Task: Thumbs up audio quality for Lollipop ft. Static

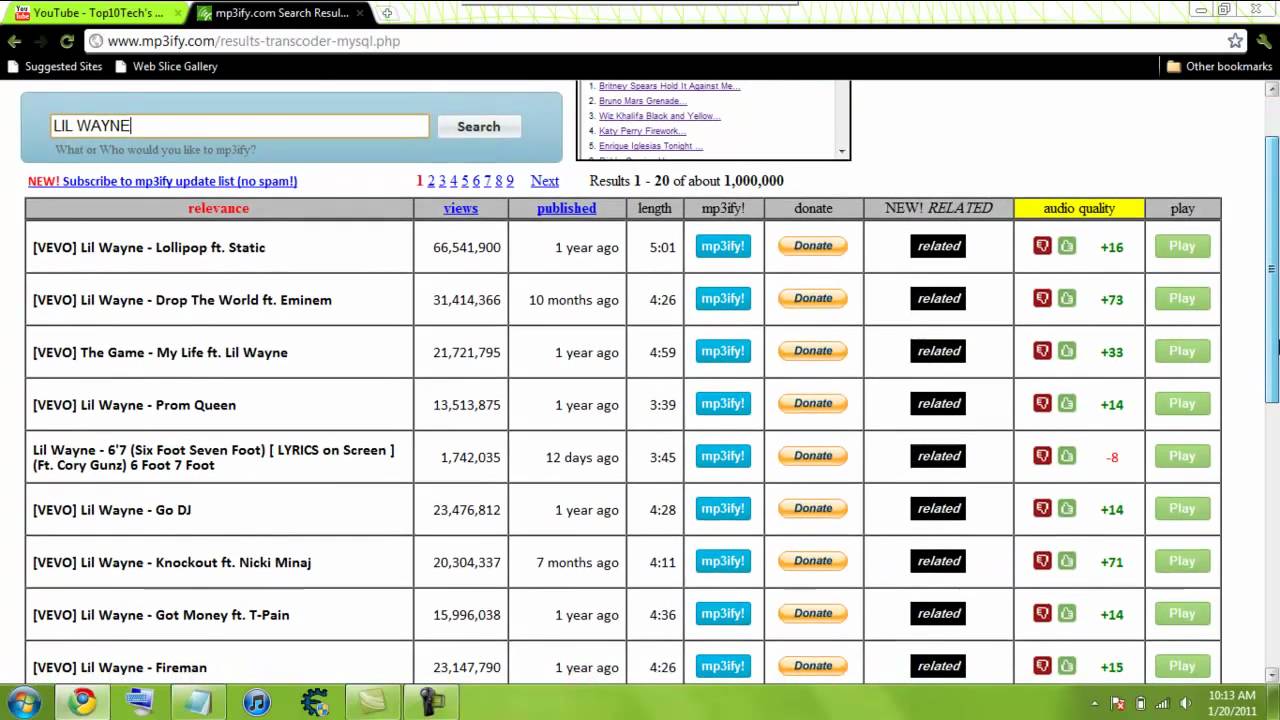Action: coord(1067,246)
